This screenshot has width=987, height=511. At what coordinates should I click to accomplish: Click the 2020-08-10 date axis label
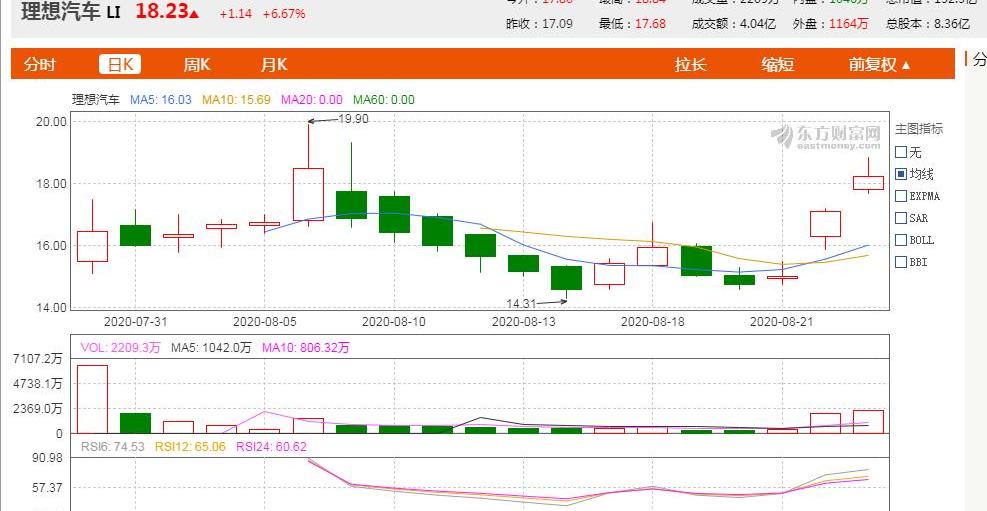point(394,321)
